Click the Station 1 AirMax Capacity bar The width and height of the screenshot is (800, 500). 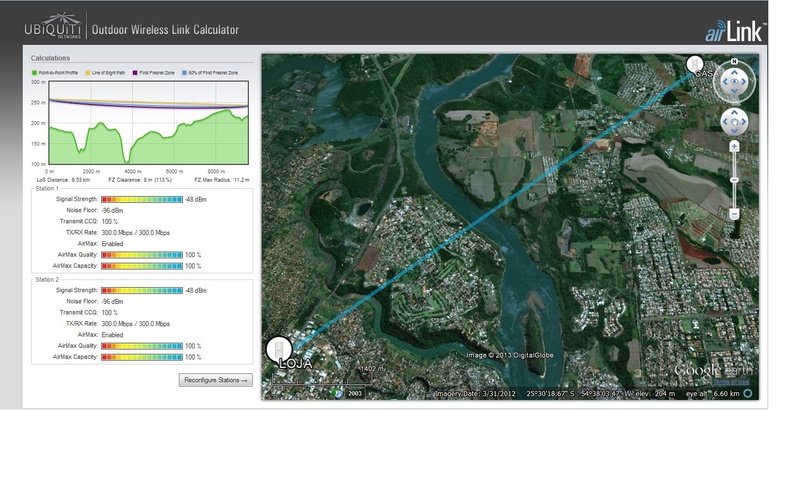(142, 266)
